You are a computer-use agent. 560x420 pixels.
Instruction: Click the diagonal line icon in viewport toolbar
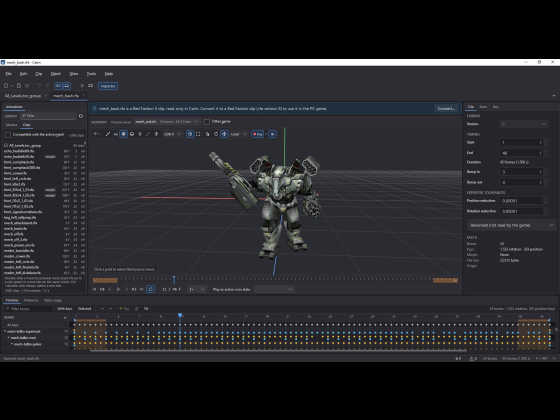click(x=148, y=134)
